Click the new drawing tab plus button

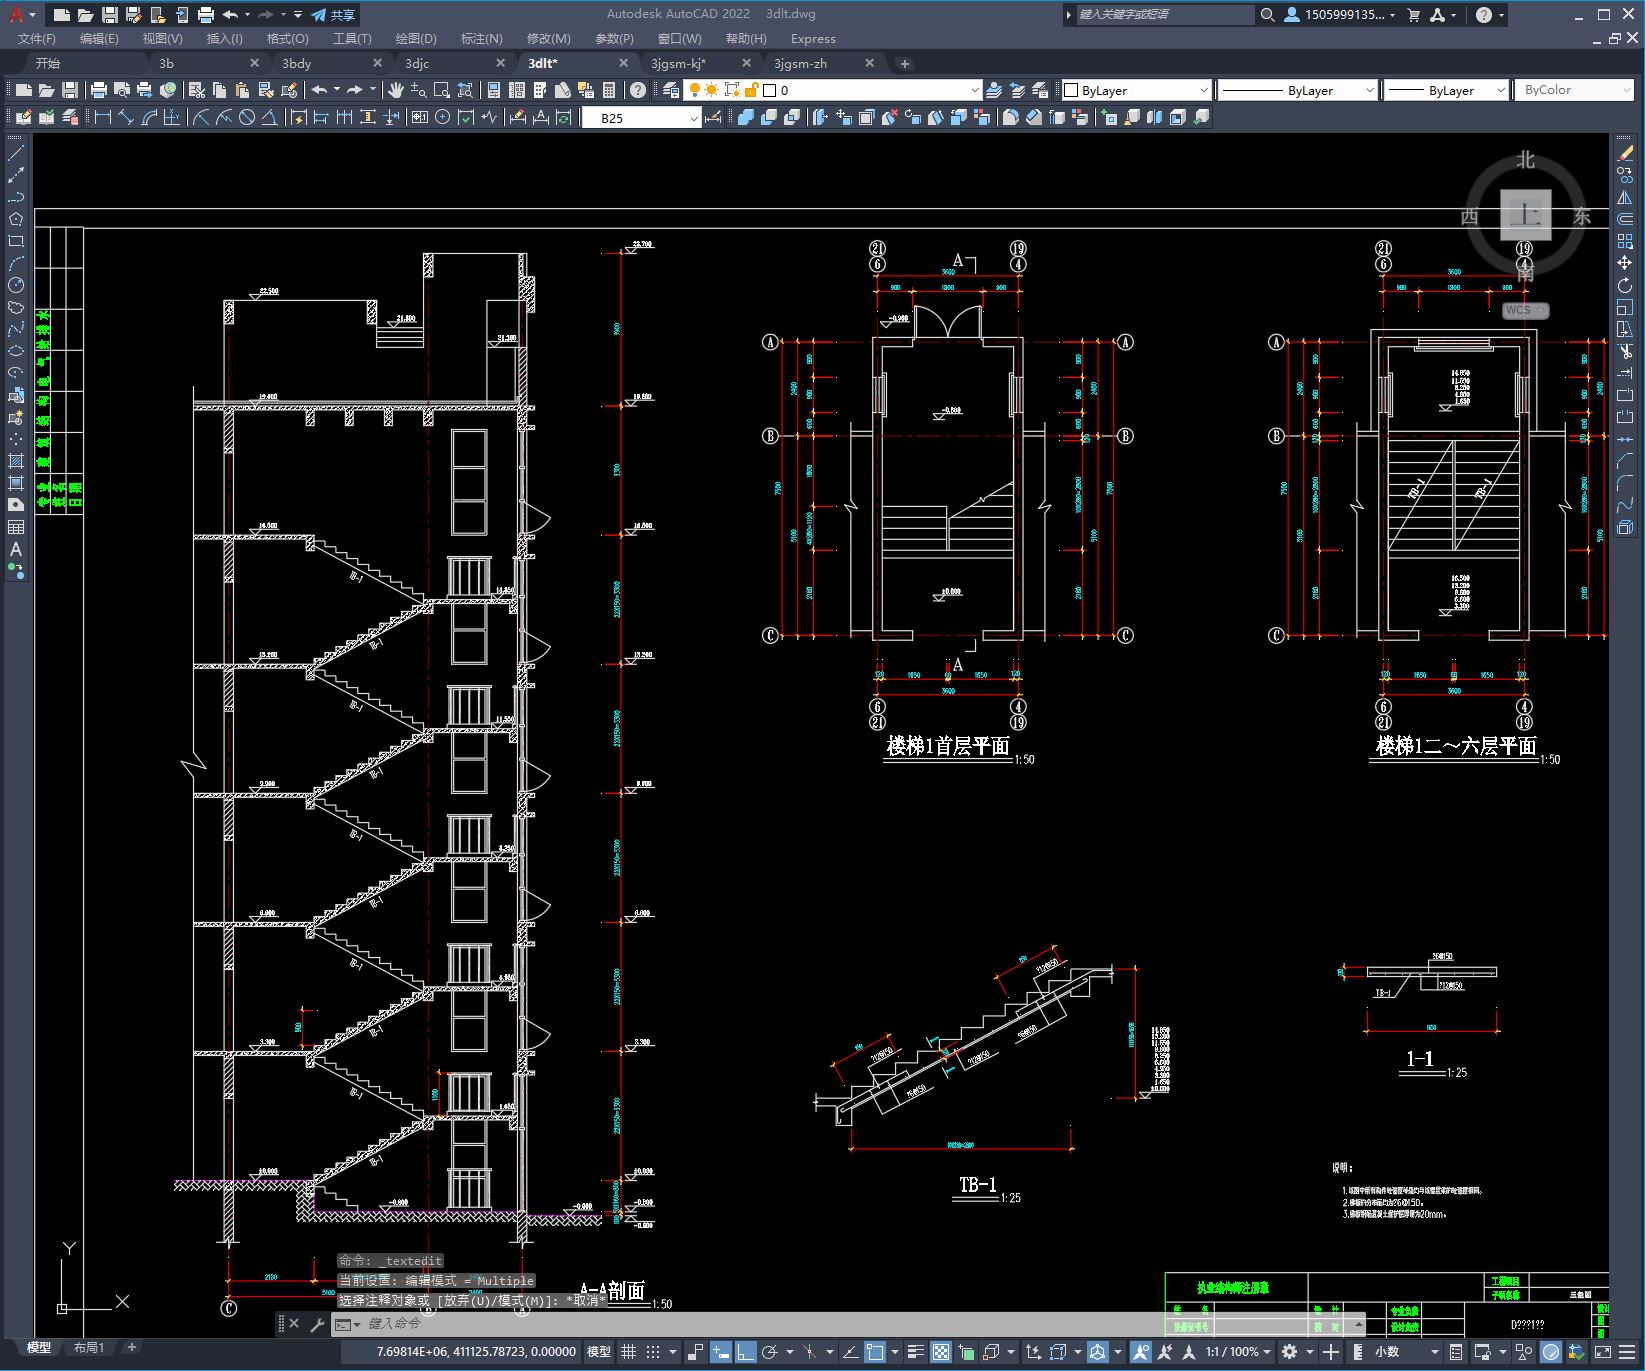(904, 63)
